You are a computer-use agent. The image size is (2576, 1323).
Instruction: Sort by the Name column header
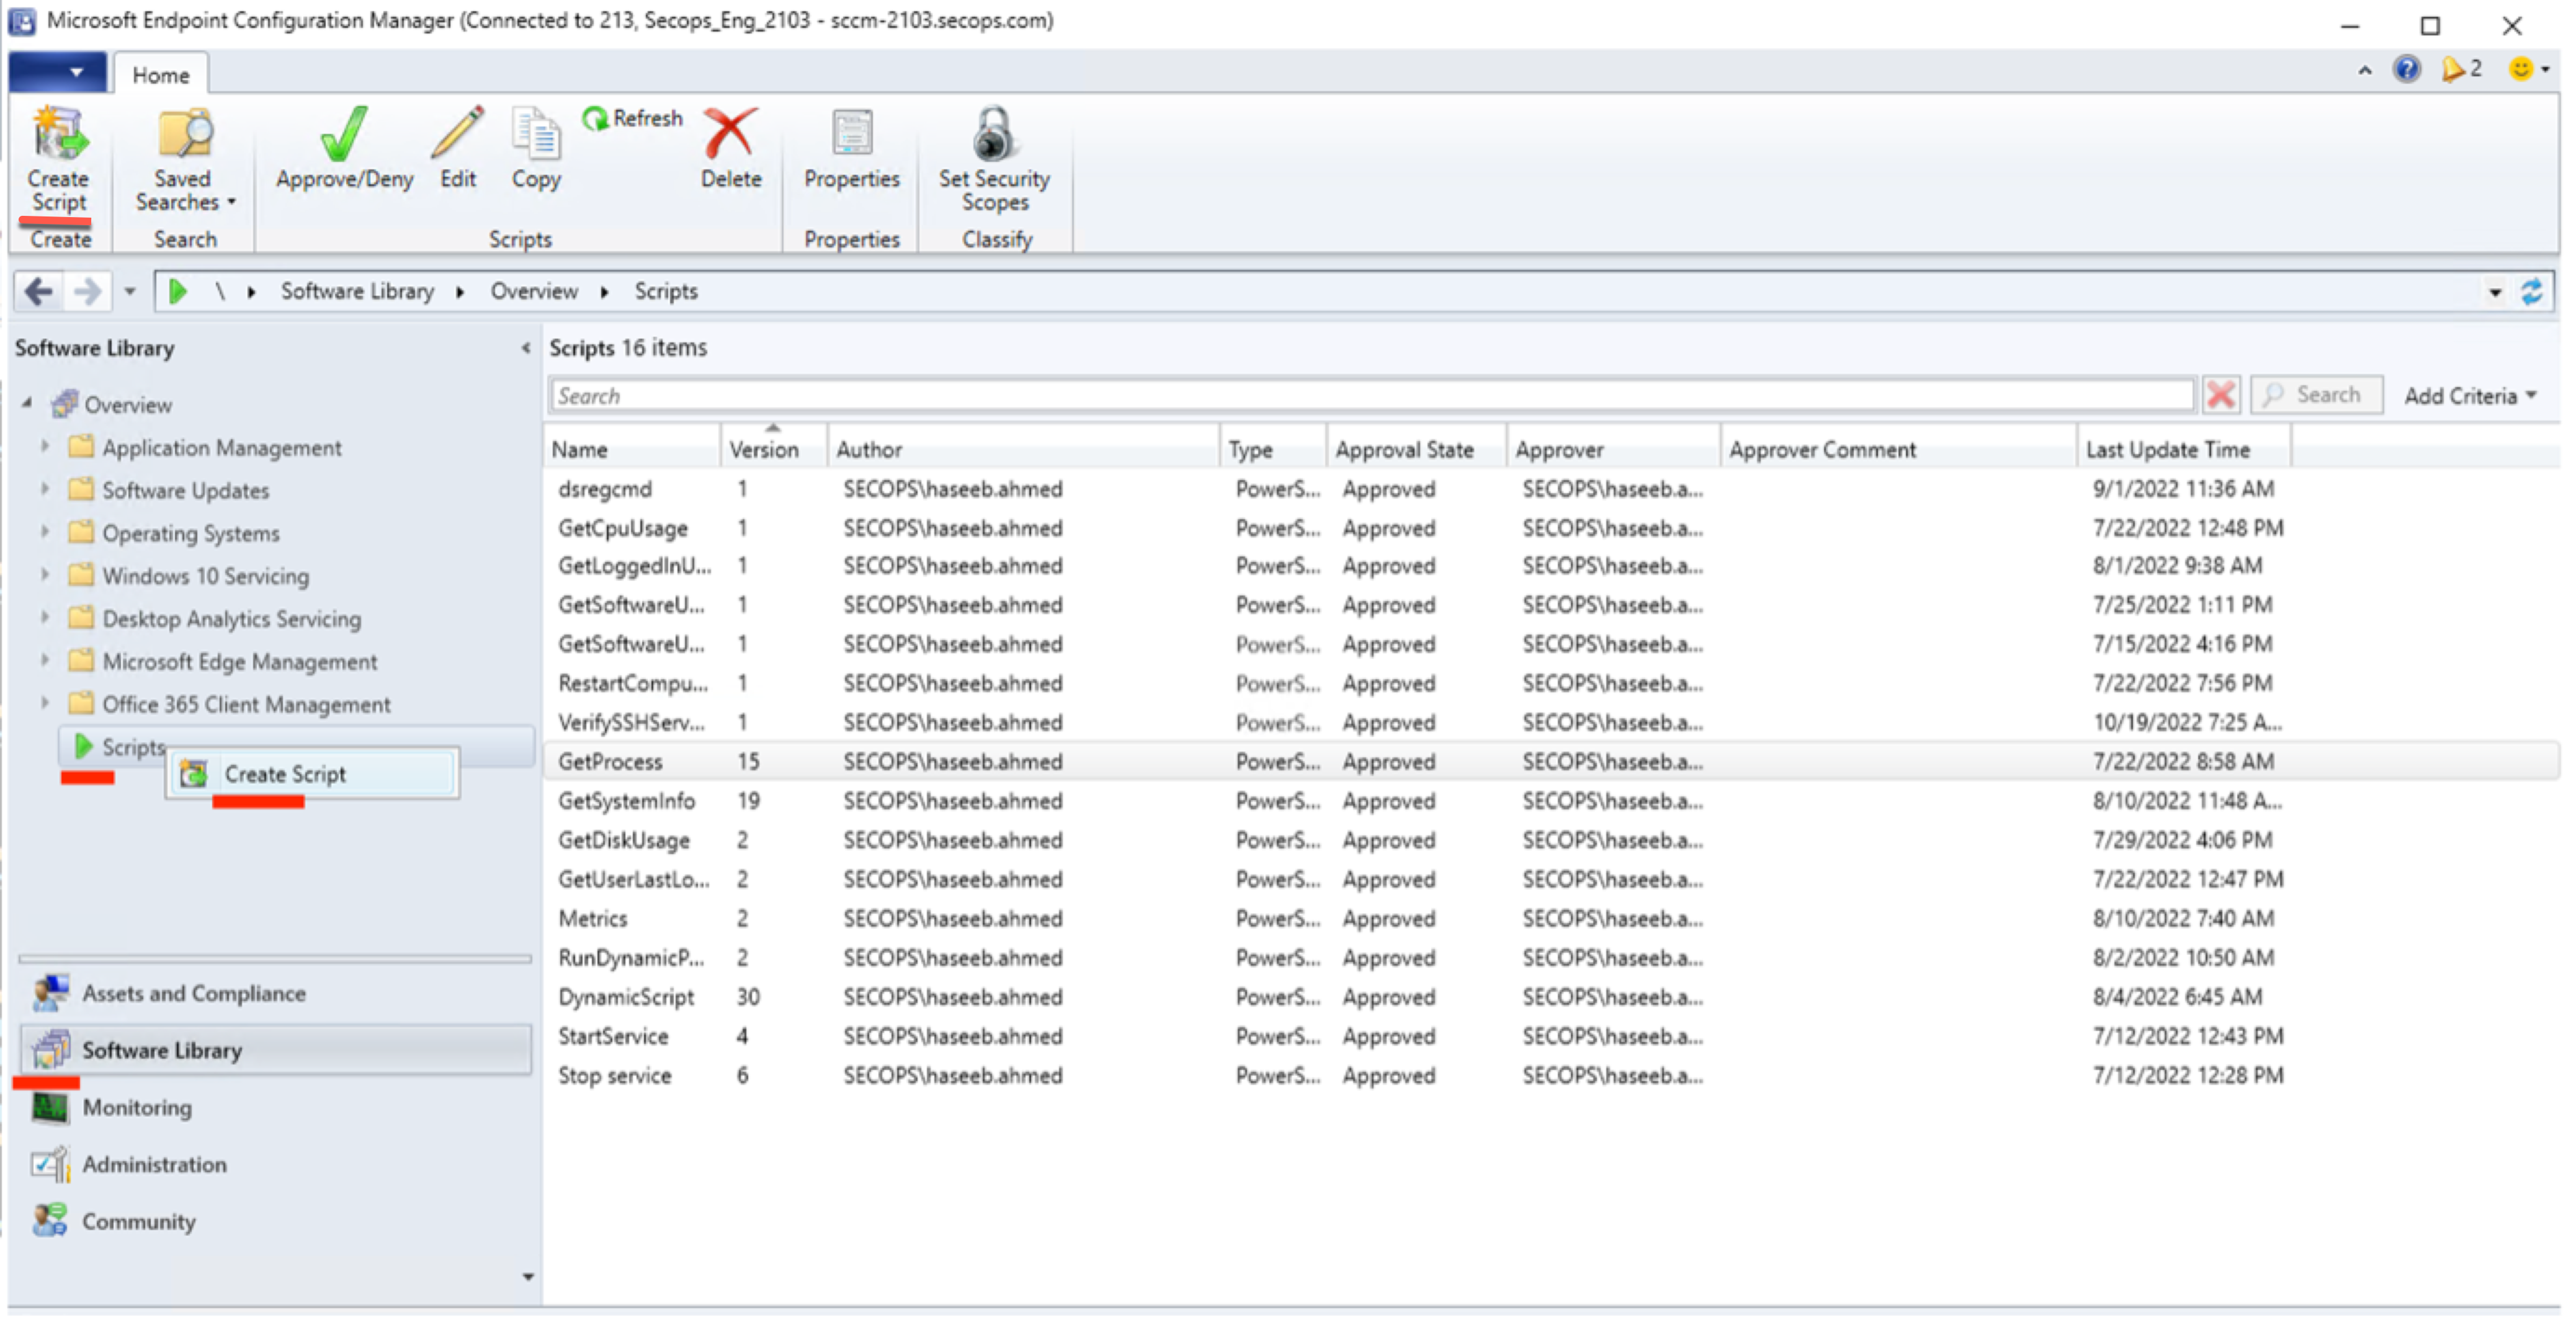point(633,450)
